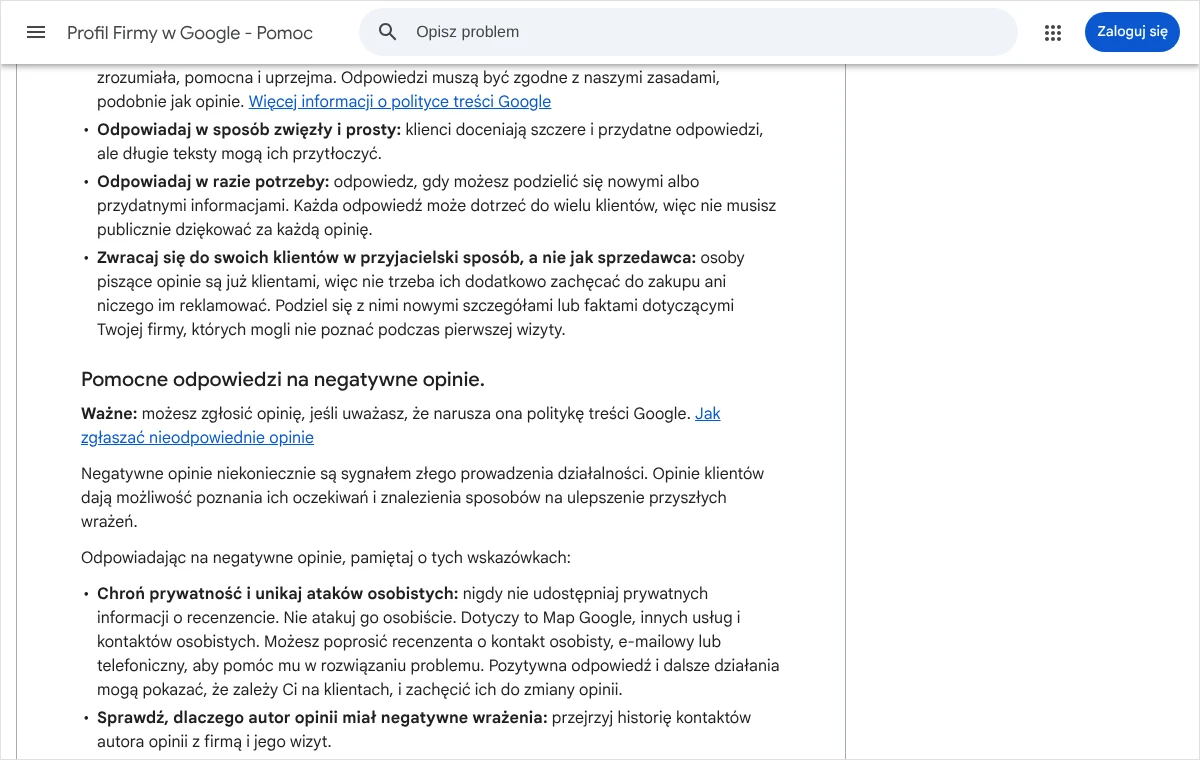This screenshot has width=1200, height=760.
Task: Click bold text Zwracaj się do swoich klientów
Action: [x=396, y=258]
